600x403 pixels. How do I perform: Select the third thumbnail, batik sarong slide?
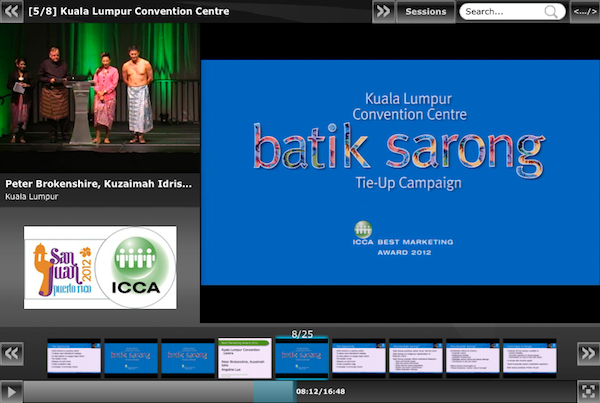pos(188,358)
